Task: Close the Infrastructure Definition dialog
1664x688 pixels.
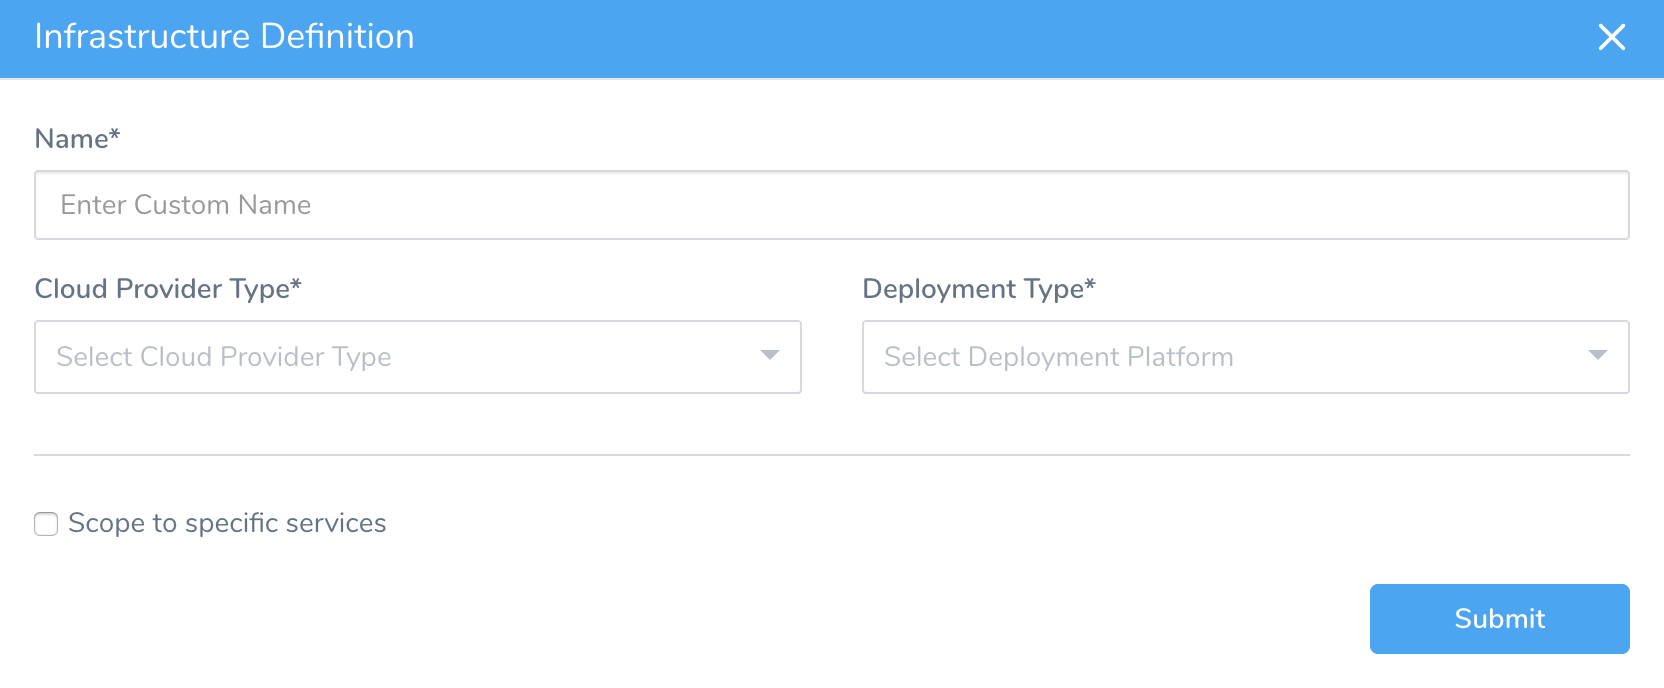Action: coord(1611,37)
